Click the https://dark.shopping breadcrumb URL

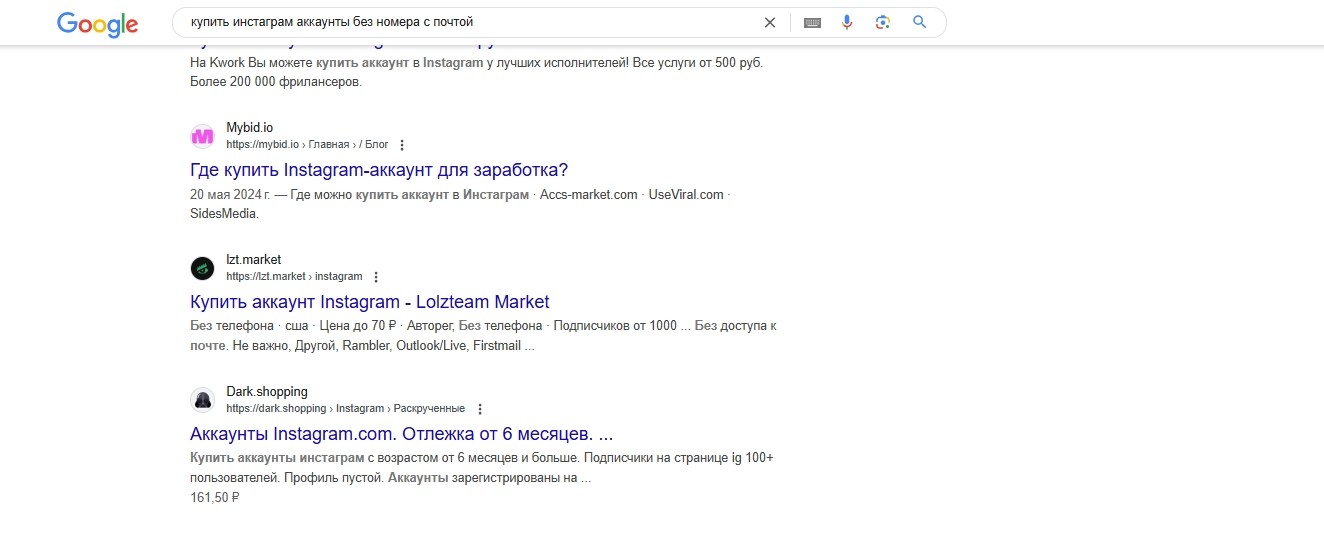[x=345, y=409]
